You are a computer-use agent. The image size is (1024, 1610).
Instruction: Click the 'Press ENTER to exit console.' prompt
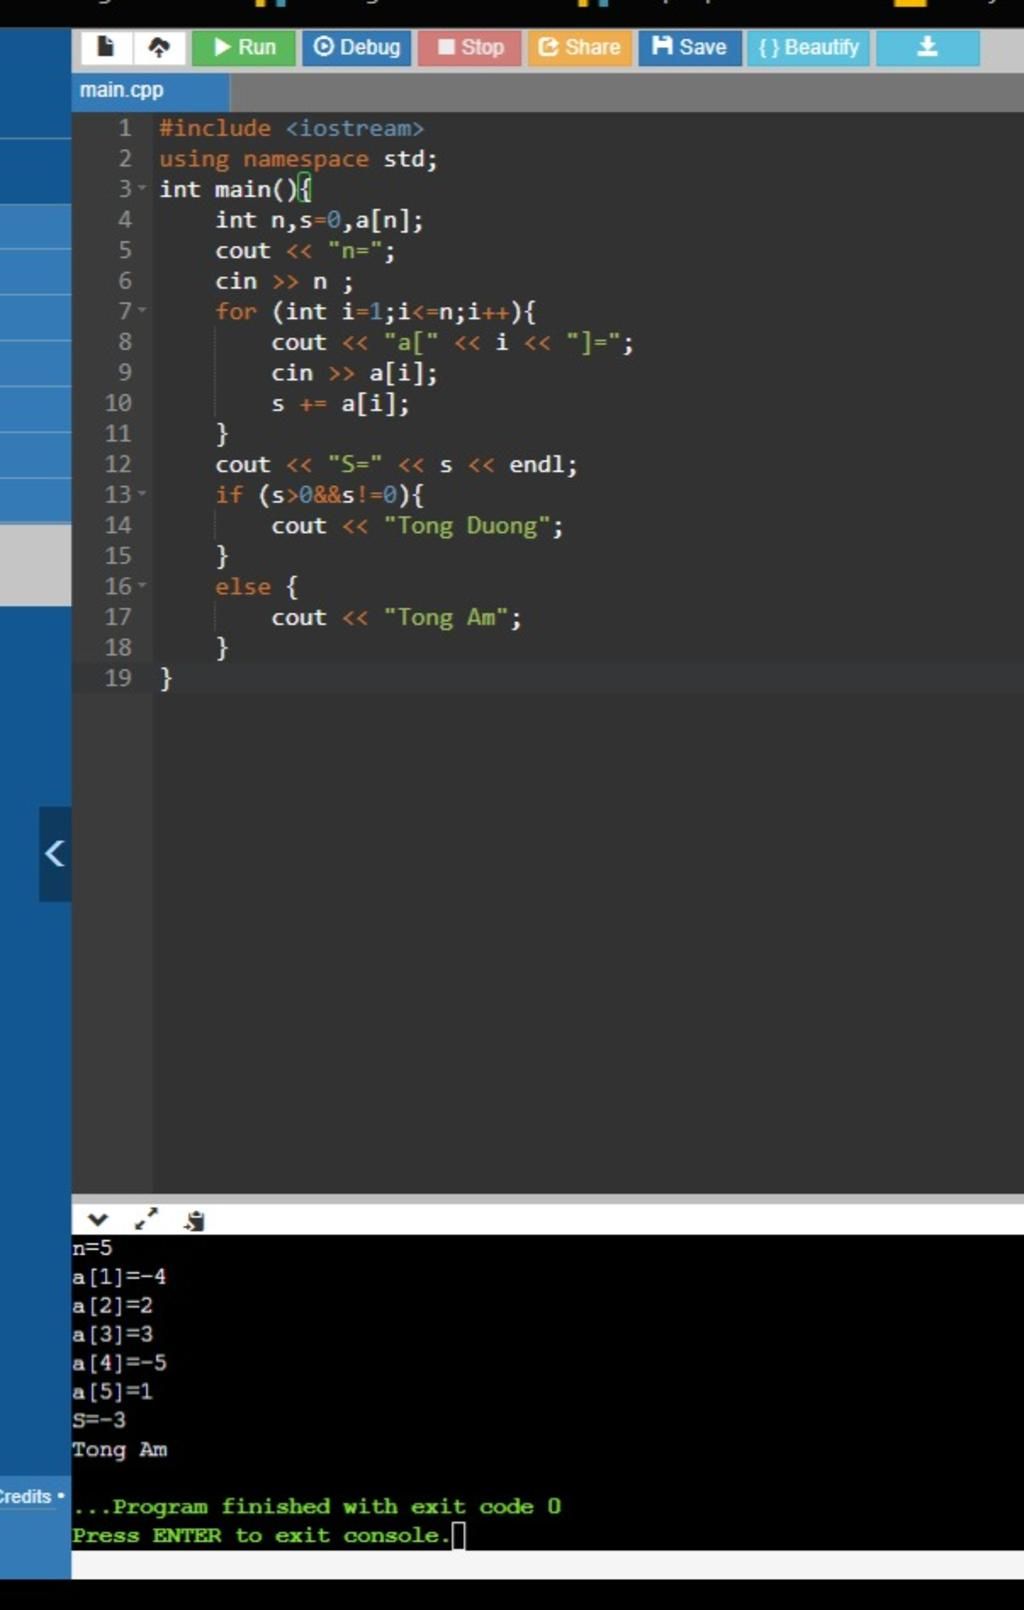coord(261,1535)
